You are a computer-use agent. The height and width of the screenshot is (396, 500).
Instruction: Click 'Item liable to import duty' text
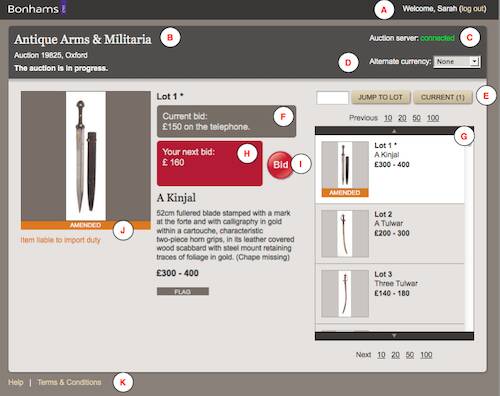pyautogui.click(x=60, y=240)
